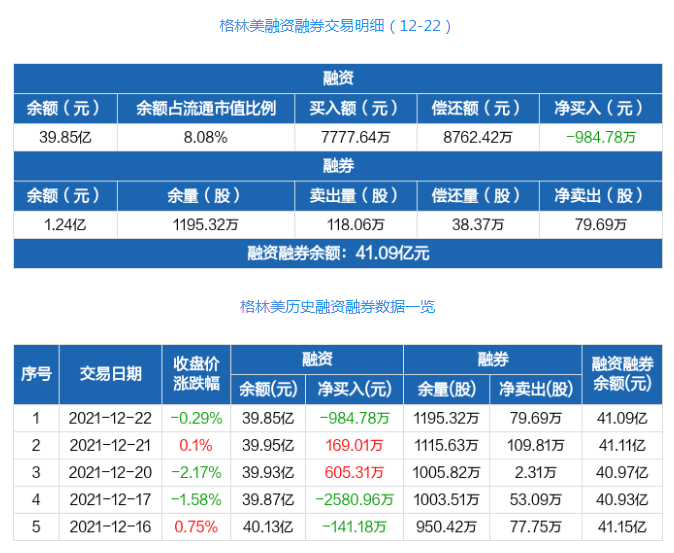Click the 39.87亿 balance cell
This screenshot has width=674, height=553.
coord(268,500)
